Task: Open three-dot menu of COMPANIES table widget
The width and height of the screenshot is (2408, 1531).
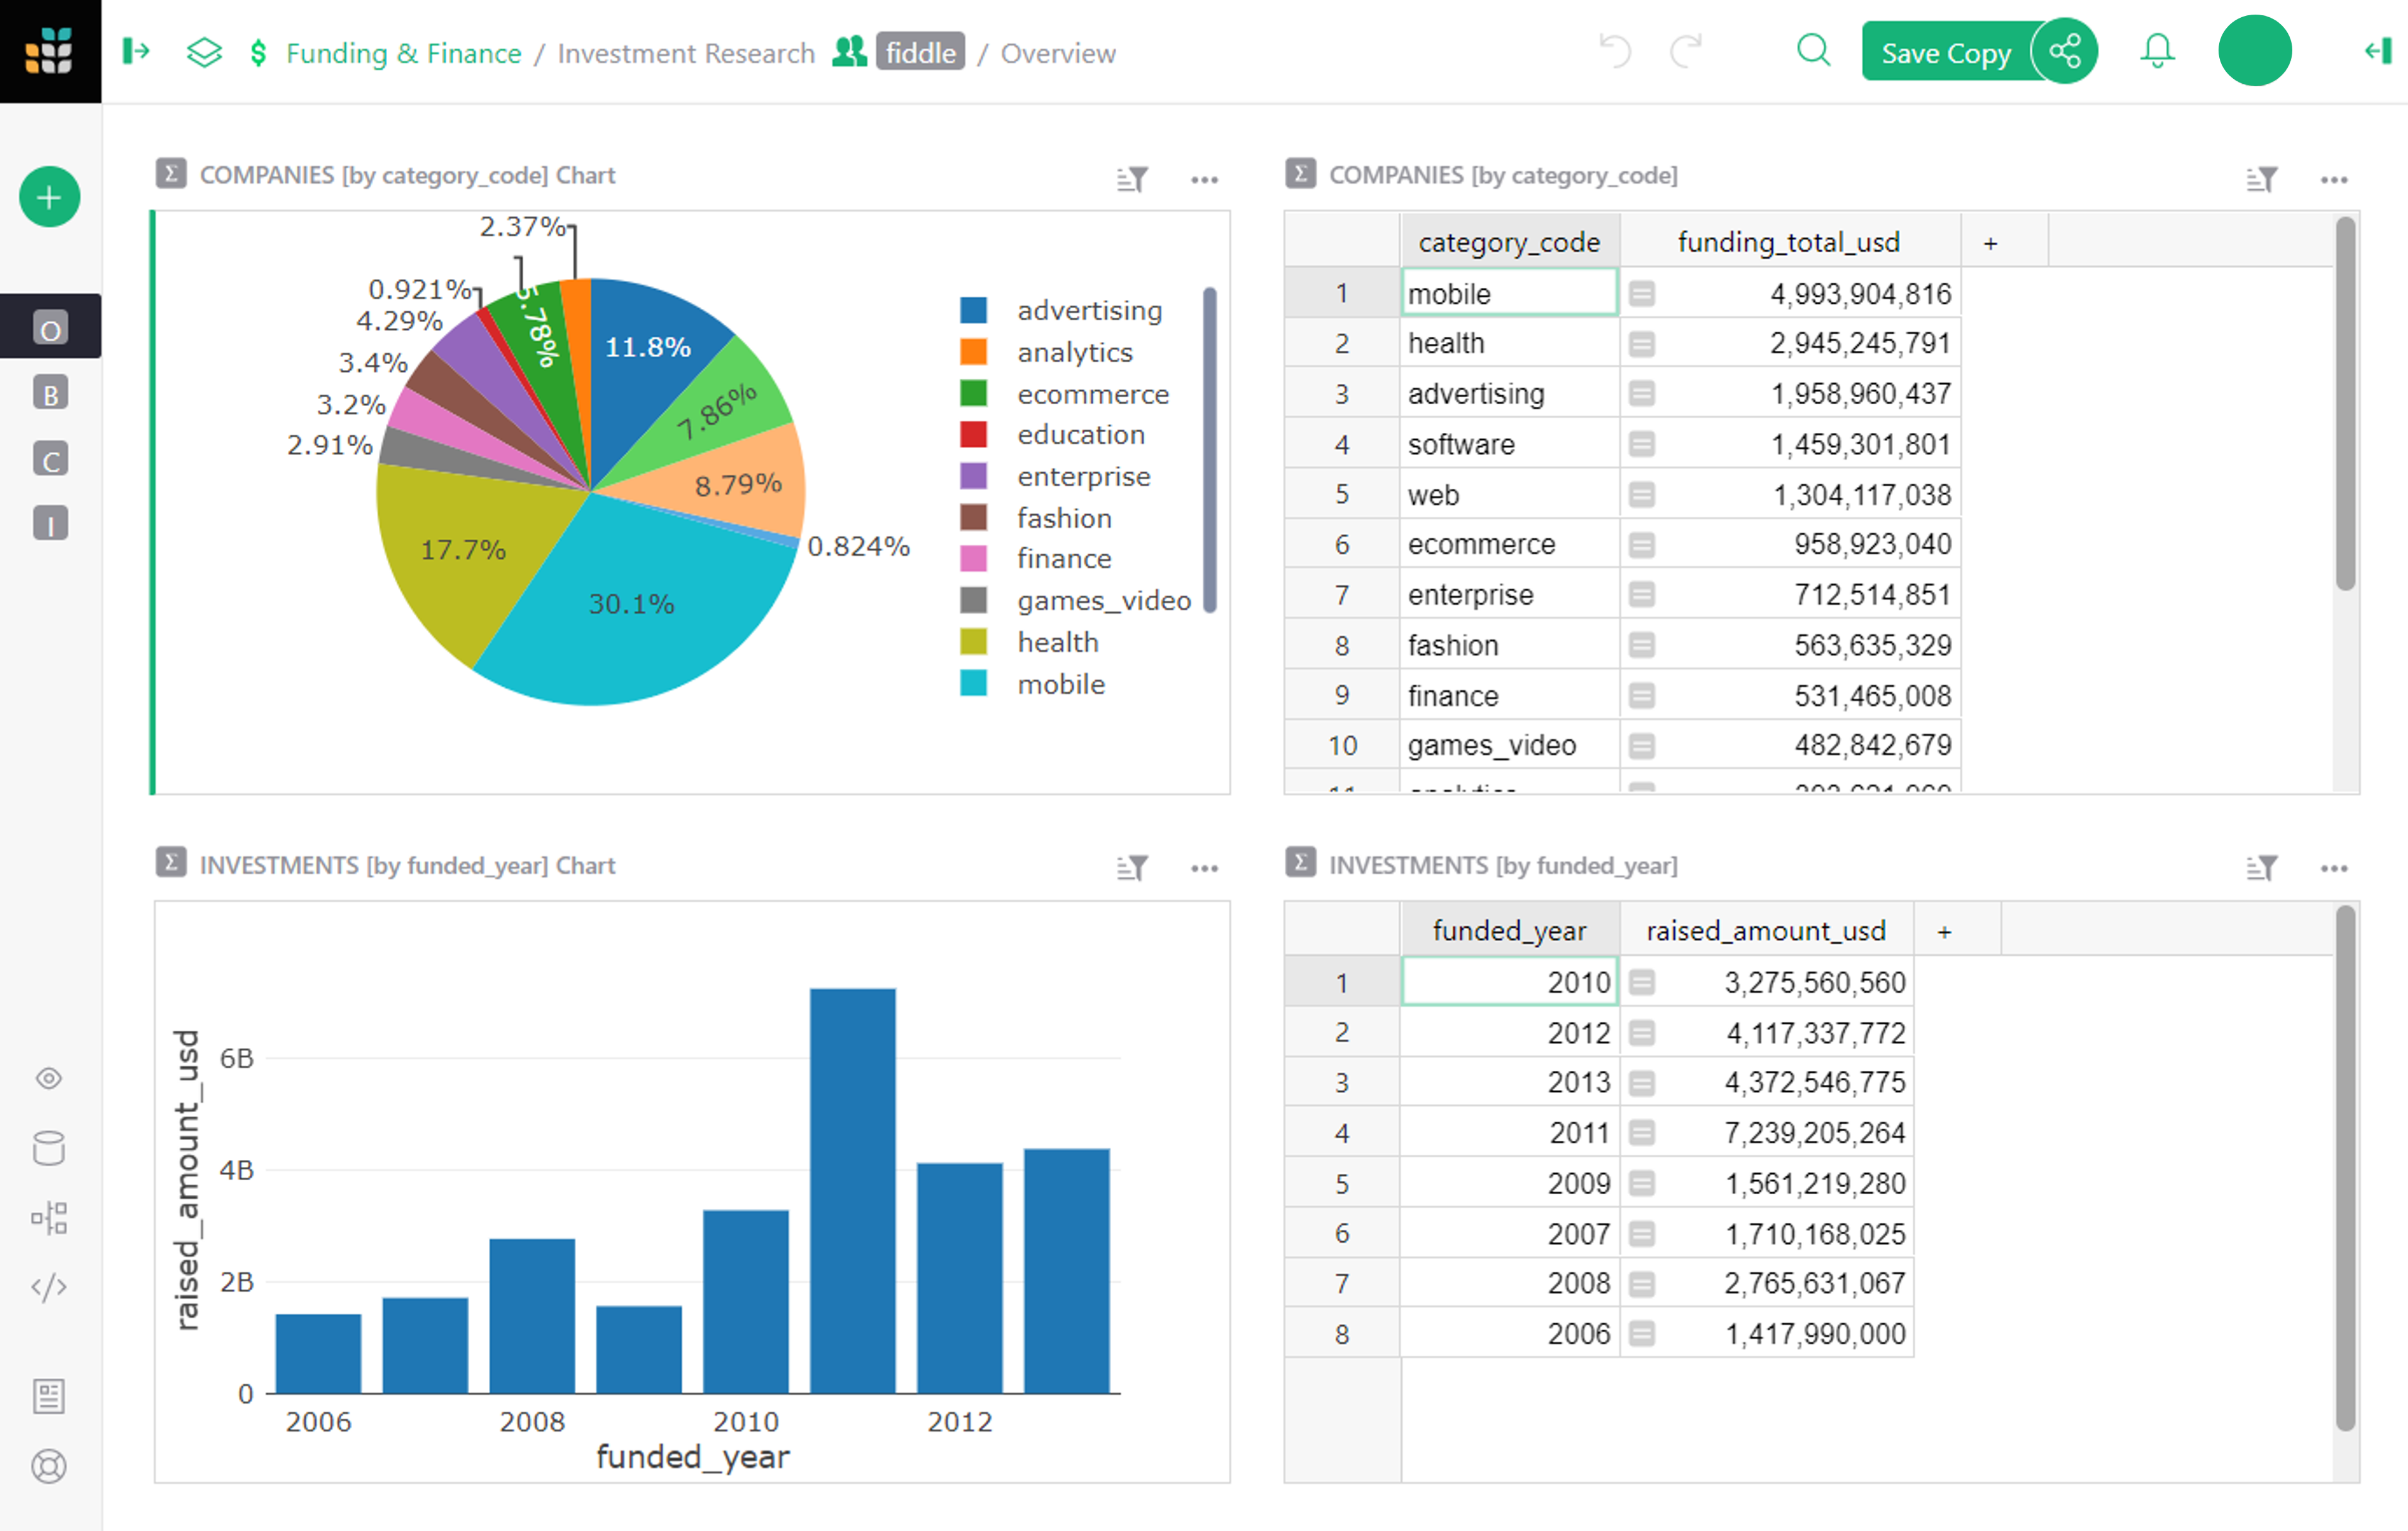Action: click(x=2333, y=179)
